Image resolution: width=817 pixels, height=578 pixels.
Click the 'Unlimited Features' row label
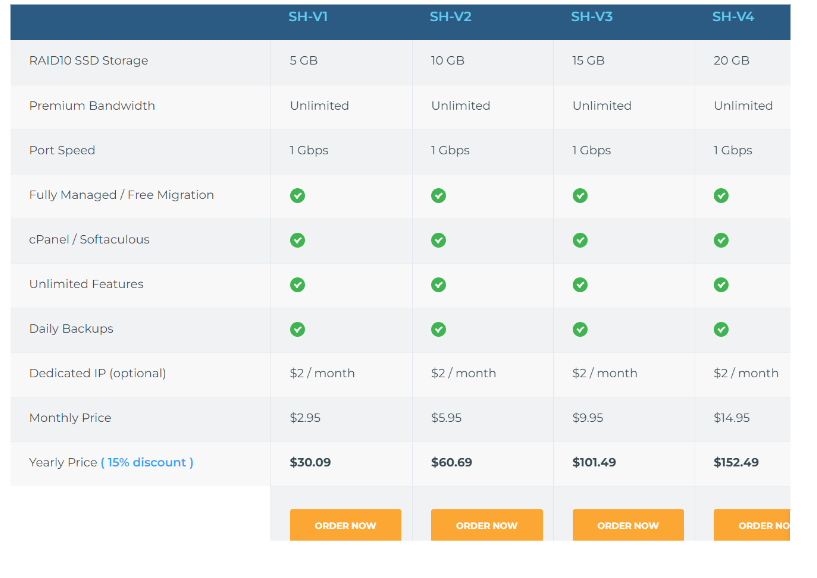86,284
